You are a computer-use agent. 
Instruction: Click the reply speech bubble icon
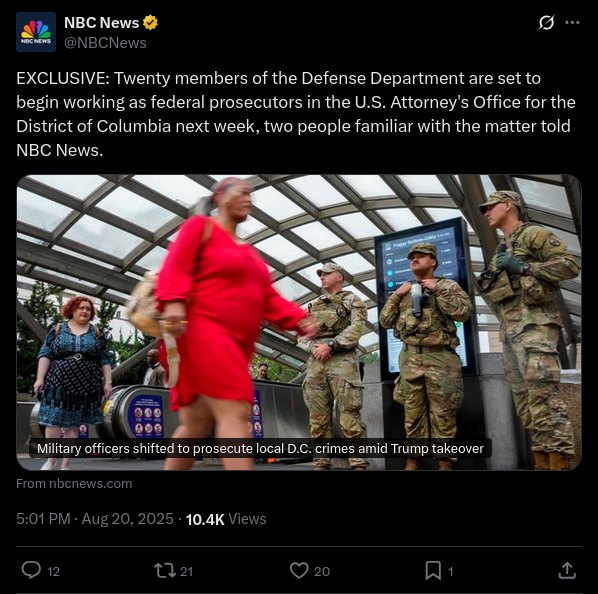pyautogui.click(x=31, y=570)
